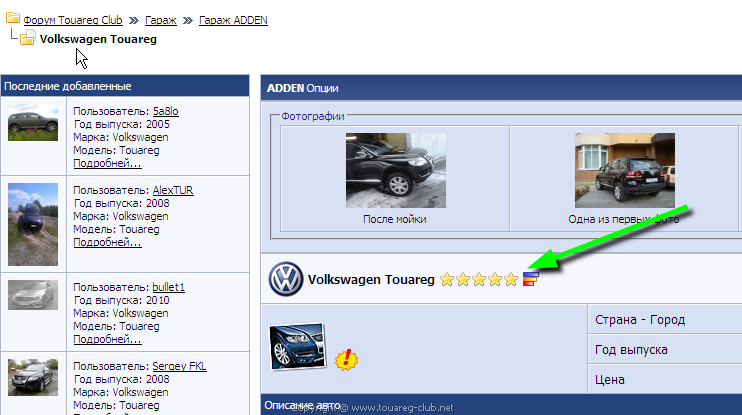Click the third rating star
Viewport: 742px width, 415px height.
click(479, 280)
